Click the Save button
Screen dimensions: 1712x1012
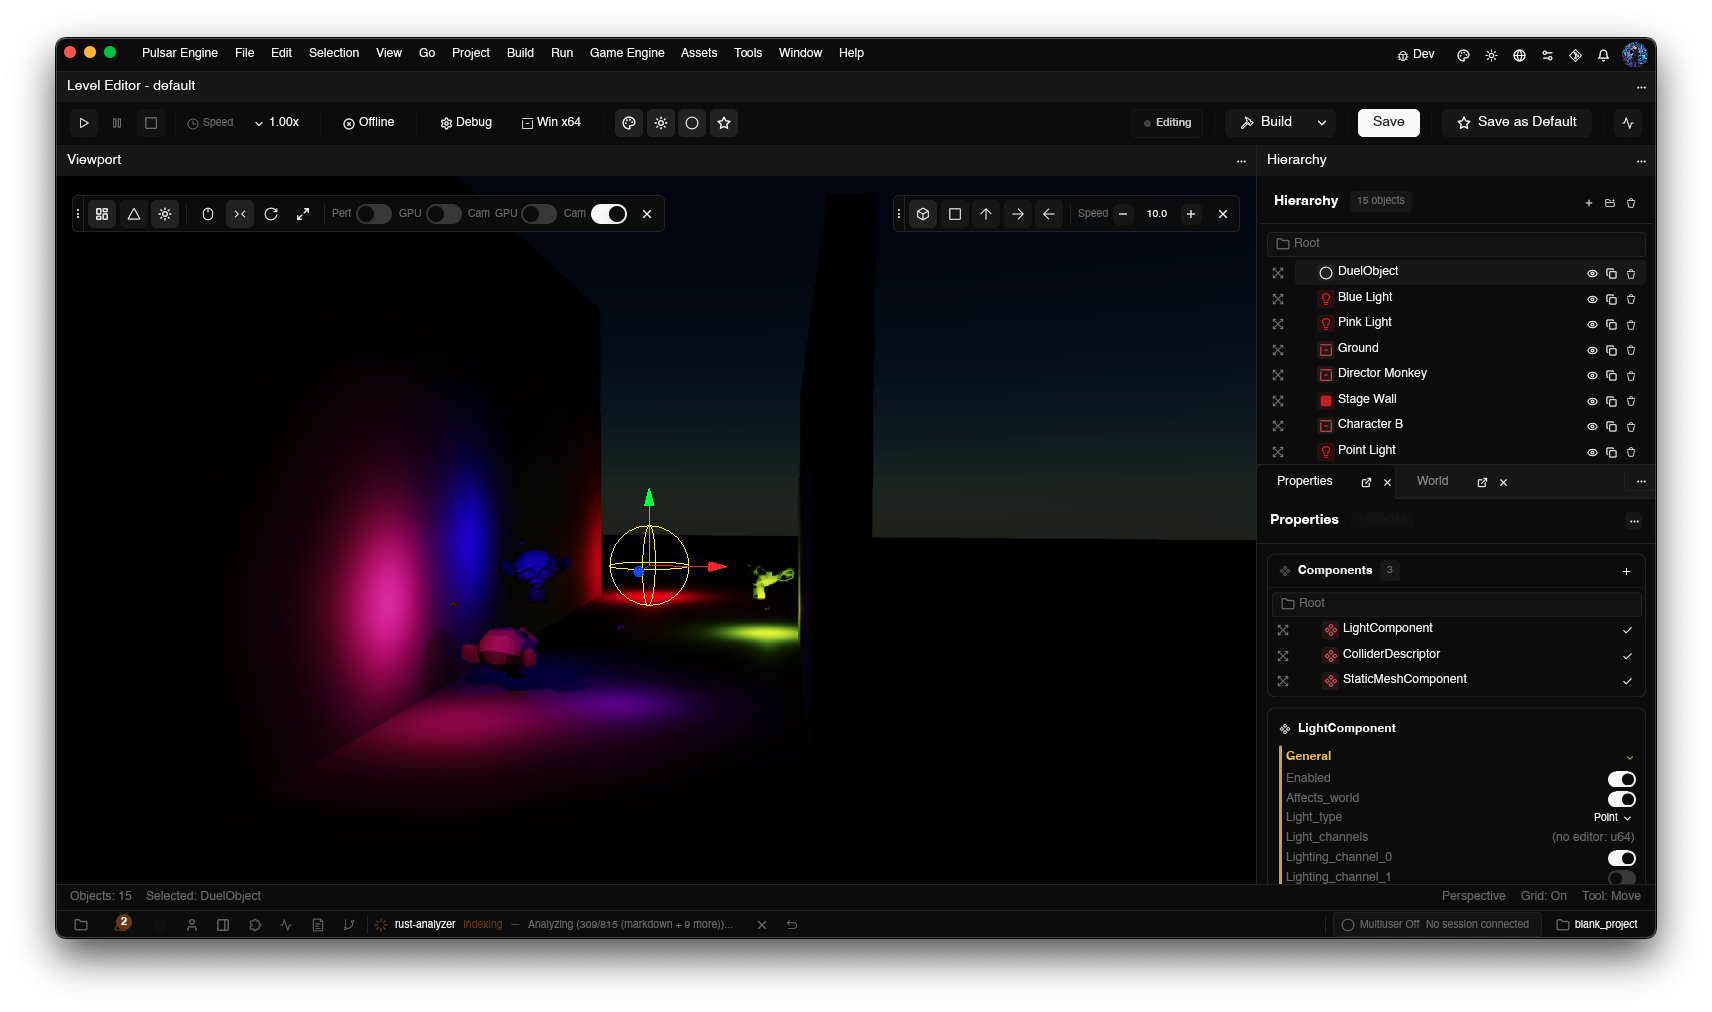[x=1388, y=122]
